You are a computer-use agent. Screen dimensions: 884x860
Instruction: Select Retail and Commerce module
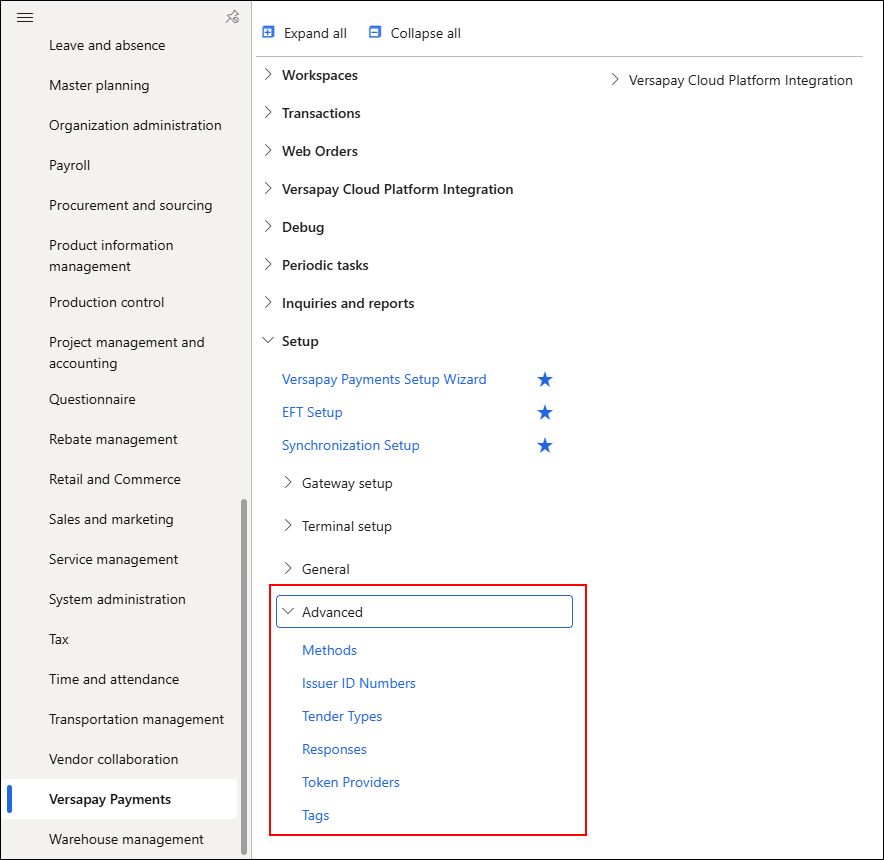115,479
